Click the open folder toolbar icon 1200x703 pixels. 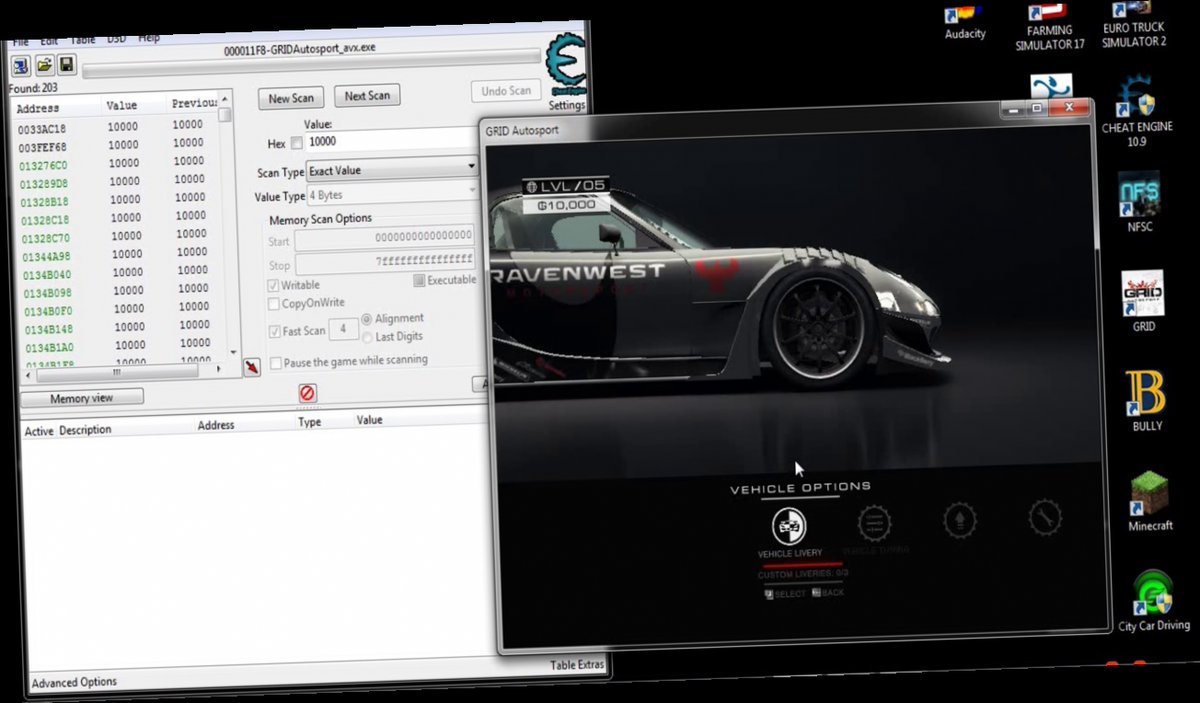[44, 65]
